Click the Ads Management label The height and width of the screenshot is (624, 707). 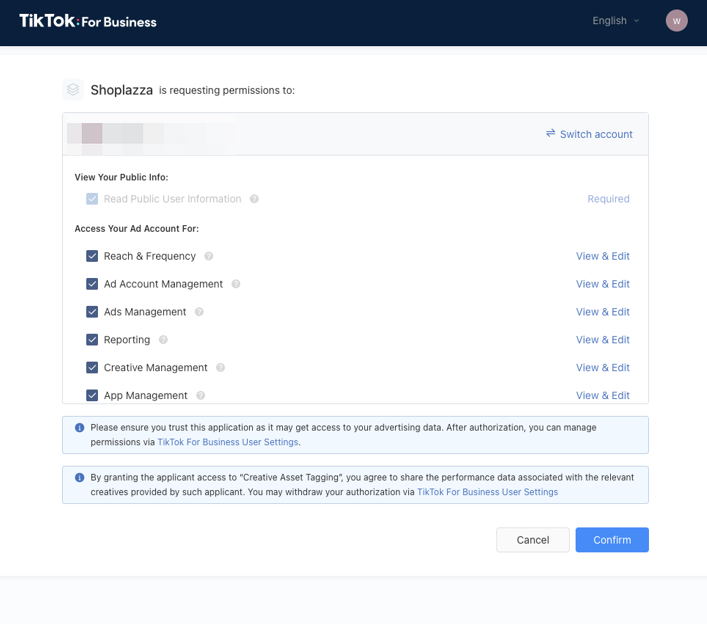click(x=145, y=312)
